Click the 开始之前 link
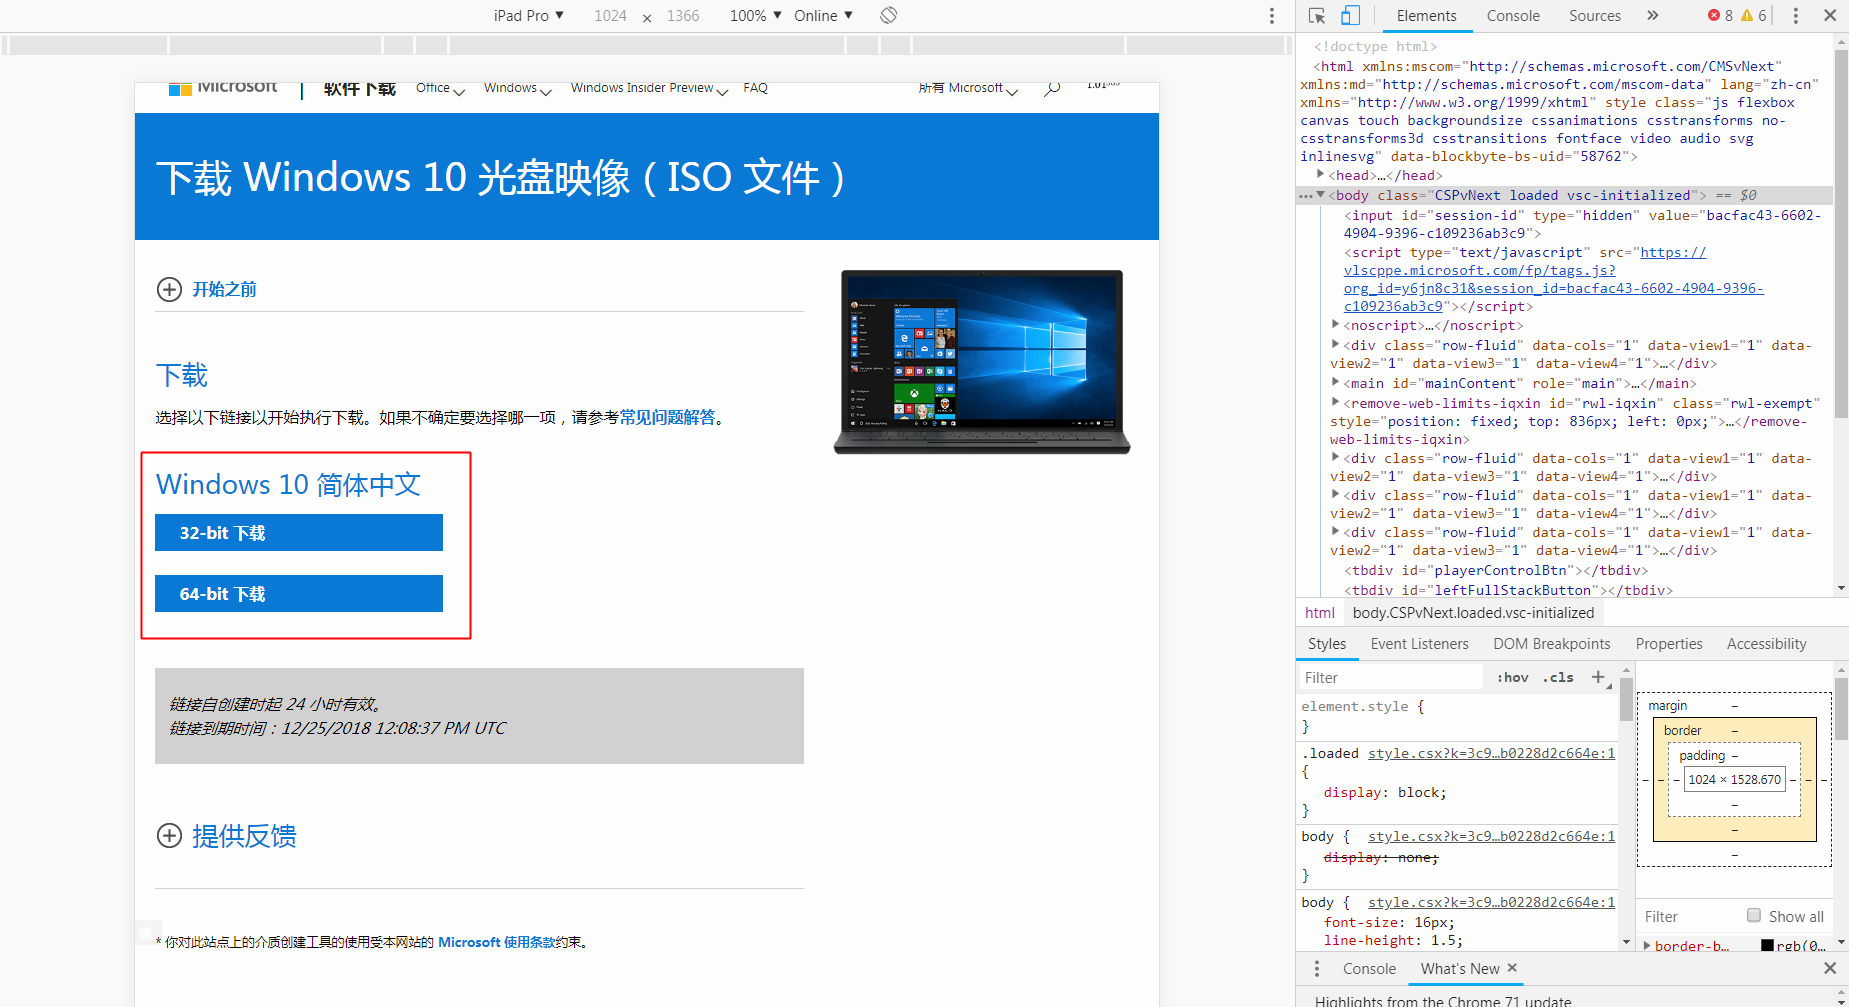1849x1007 pixels. 224,289
